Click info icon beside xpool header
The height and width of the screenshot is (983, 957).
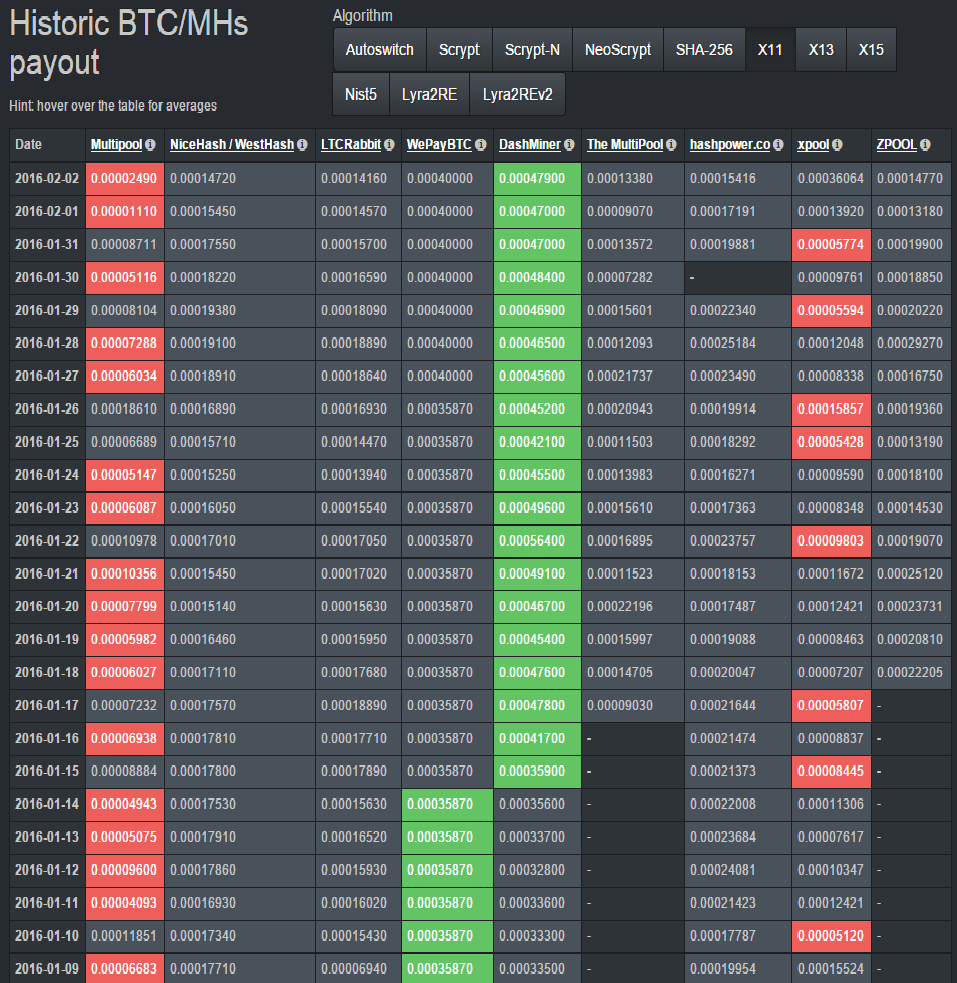click(837, 145)
